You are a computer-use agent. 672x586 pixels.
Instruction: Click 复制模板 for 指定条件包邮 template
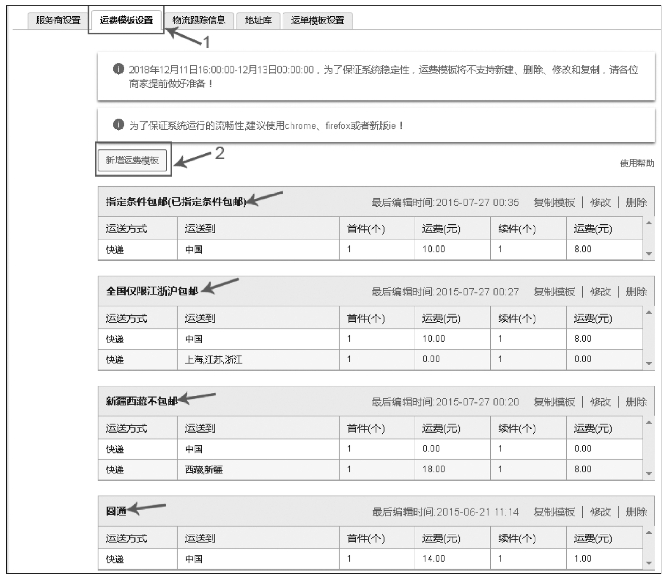pos(554,202)
